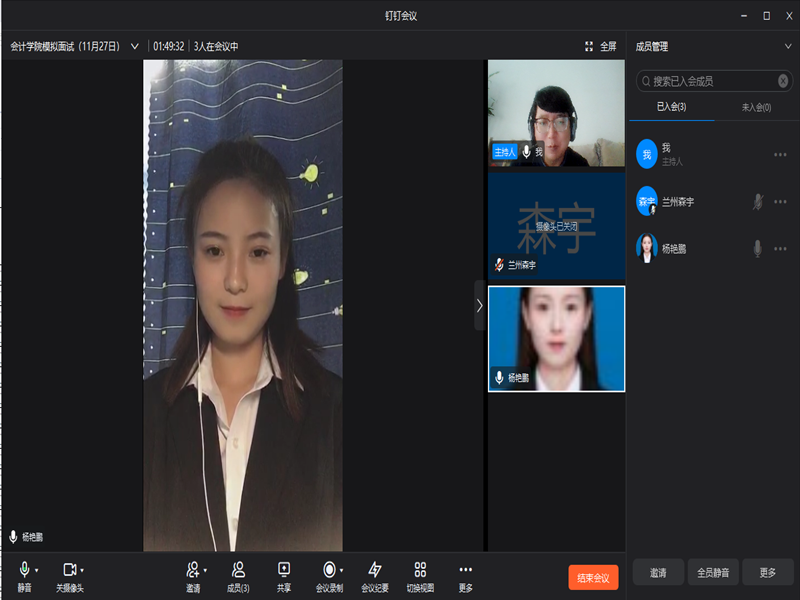Toggle microphone for 杨艳鹏 in member list
The image size is (800, 600).
point(757,249)
